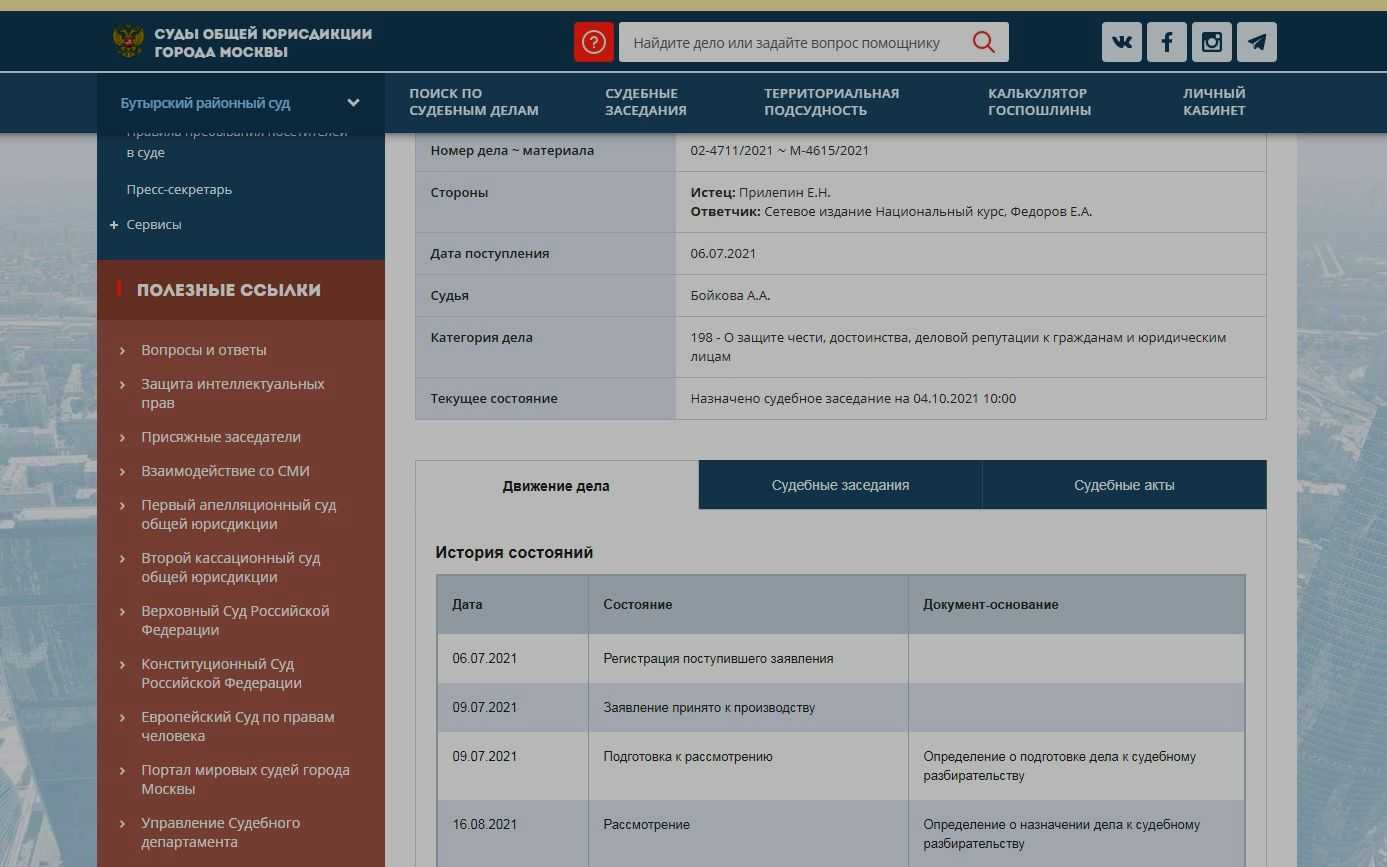The height and width of the screenshot is (867, 1387).
Task: Open the Пресс-секретарь sidebar link
Action: click(x=179, y=189)
